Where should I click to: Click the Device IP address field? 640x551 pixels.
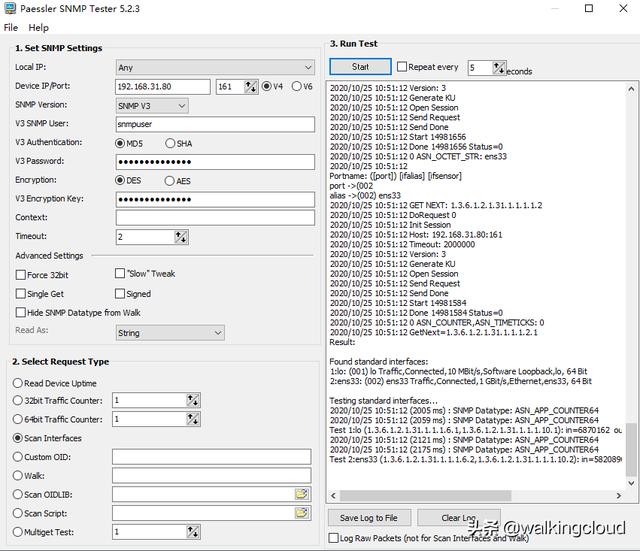coord(163,87)
